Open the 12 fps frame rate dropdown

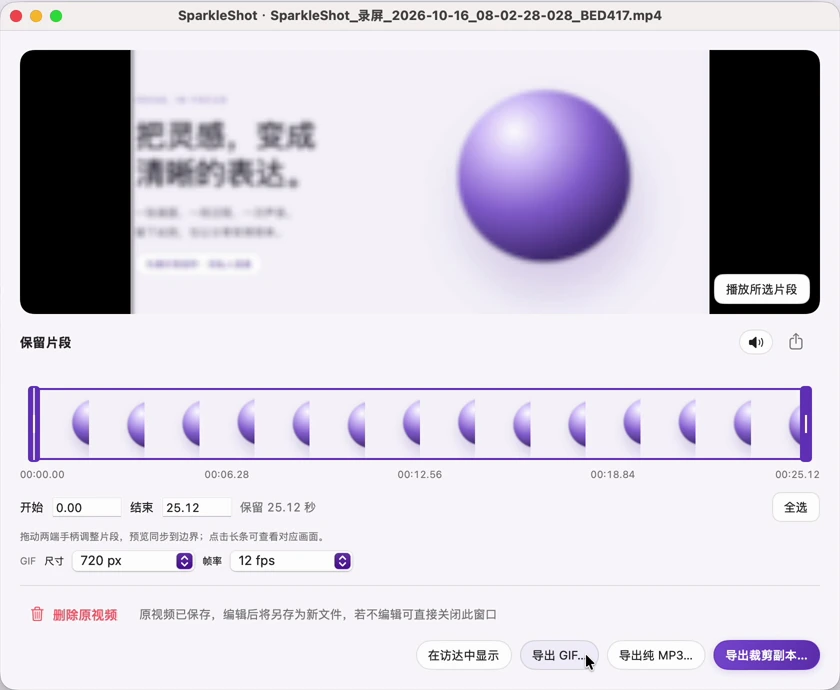[291, 561]
